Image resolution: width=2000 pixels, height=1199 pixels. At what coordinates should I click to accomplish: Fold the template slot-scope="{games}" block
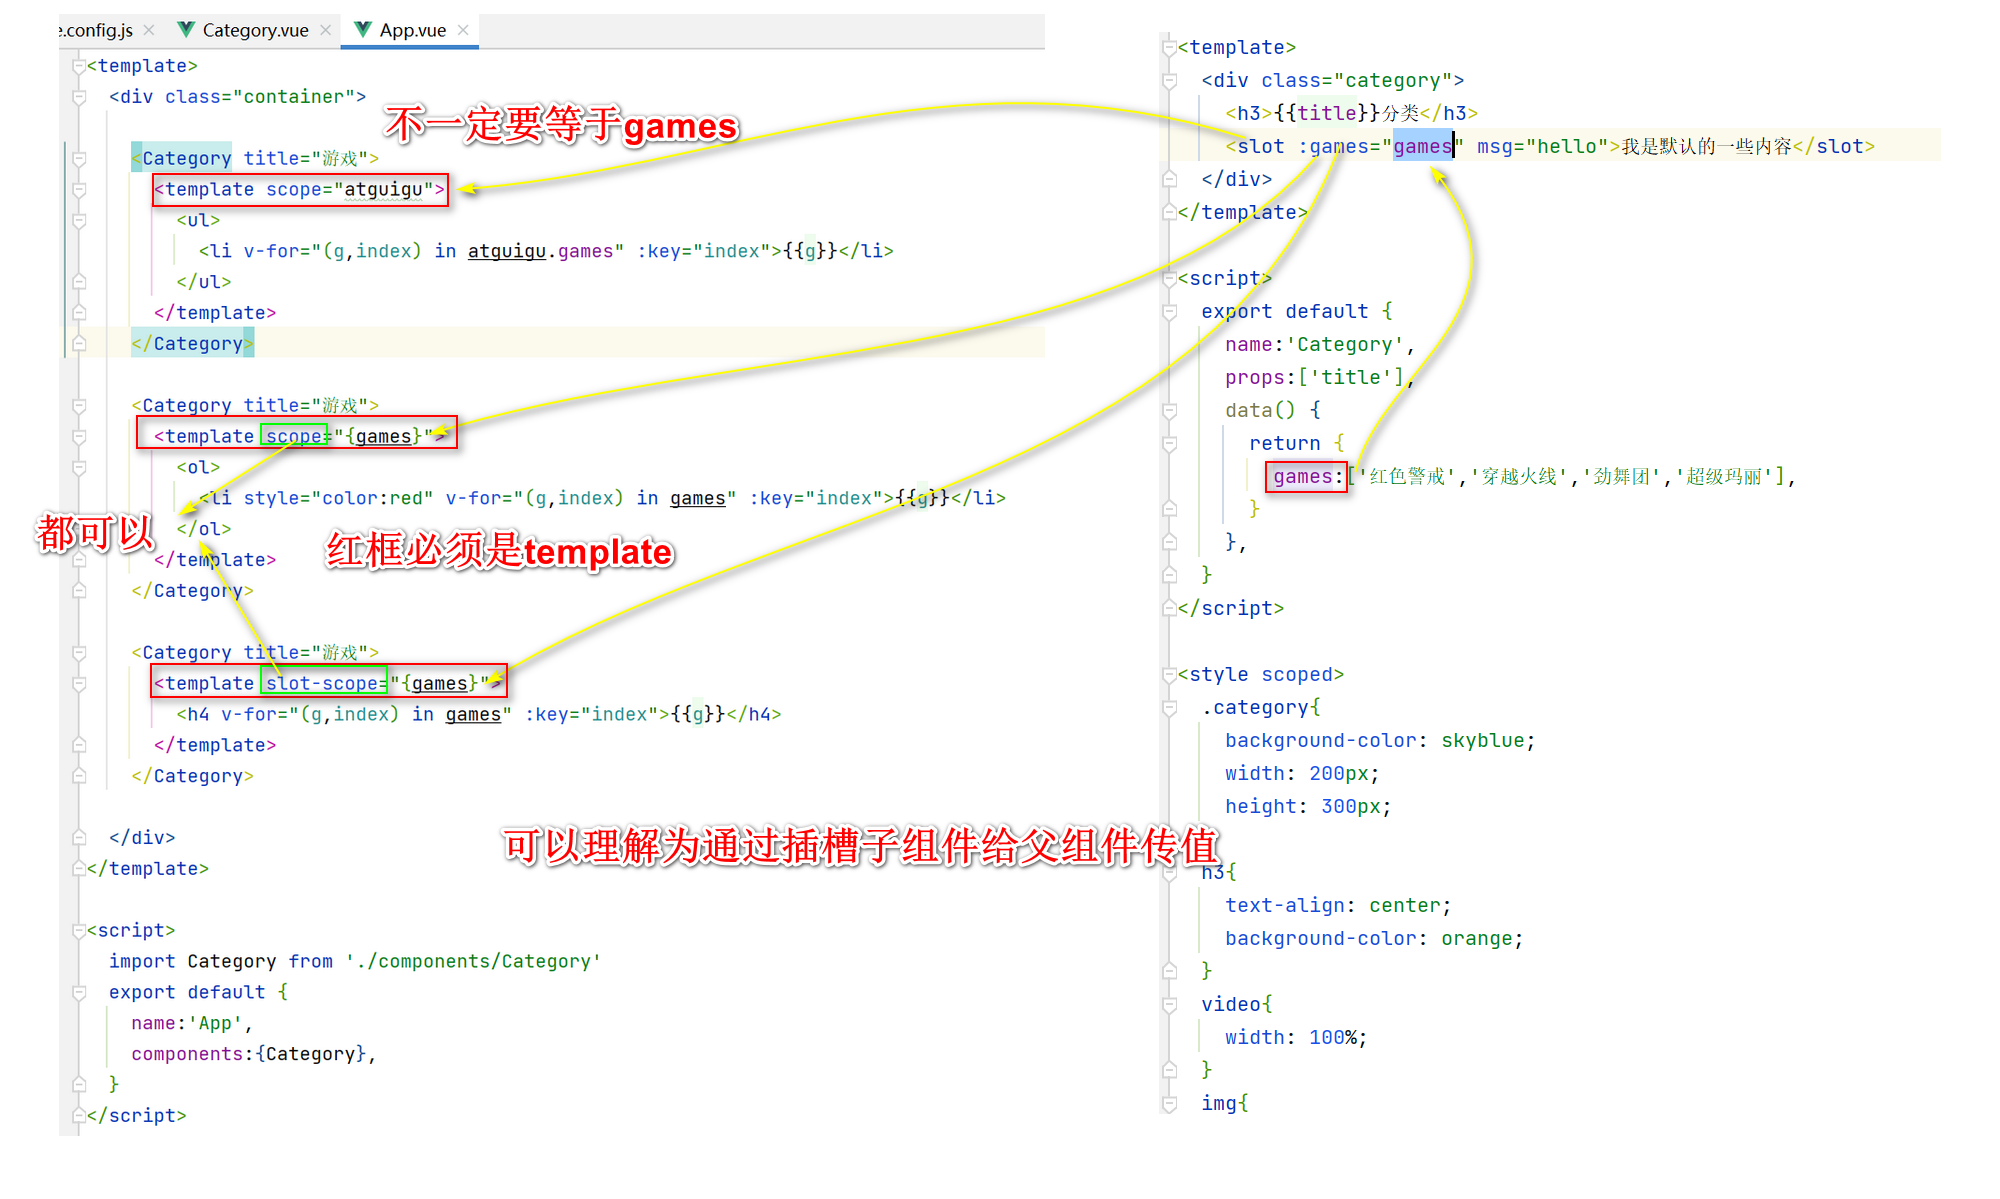coord(78,684)
